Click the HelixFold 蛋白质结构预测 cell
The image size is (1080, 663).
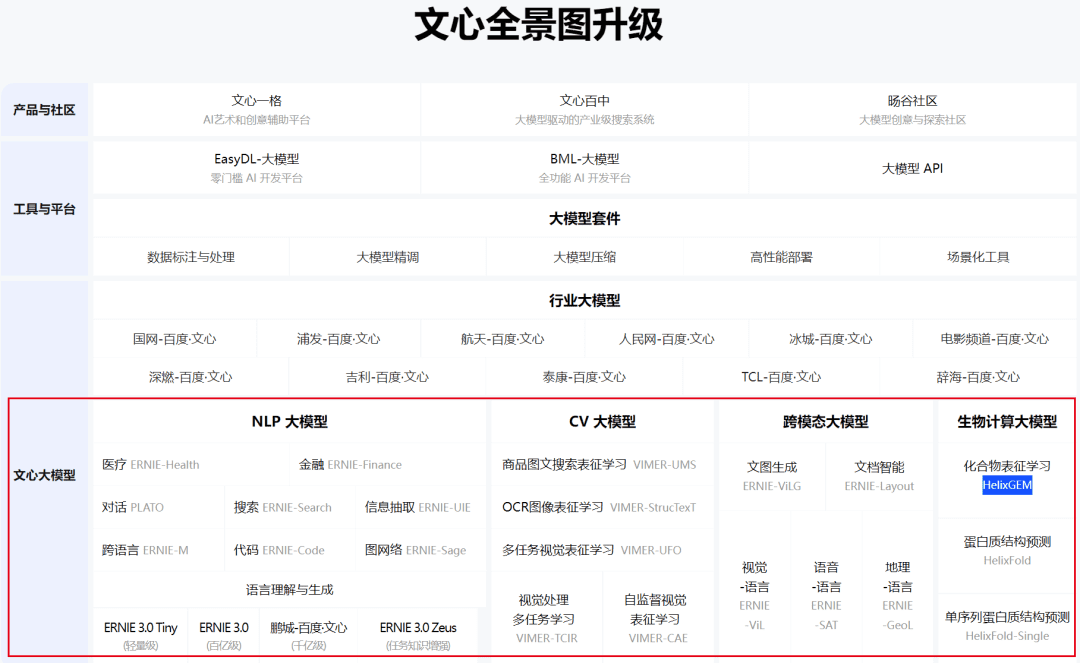[1006, 550]
